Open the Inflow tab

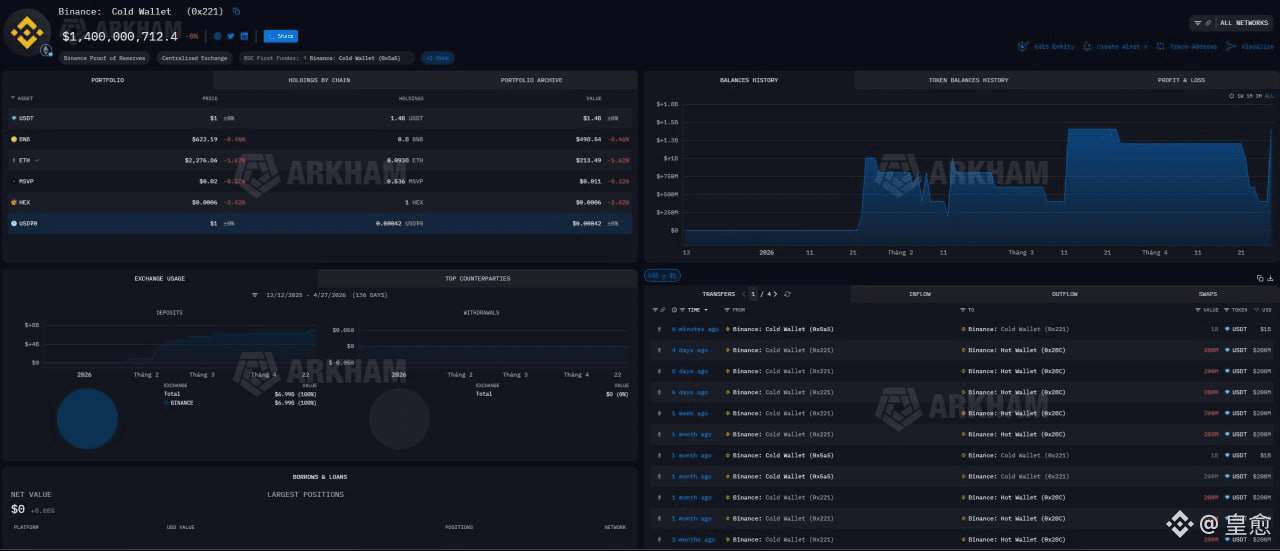[919, 294]
